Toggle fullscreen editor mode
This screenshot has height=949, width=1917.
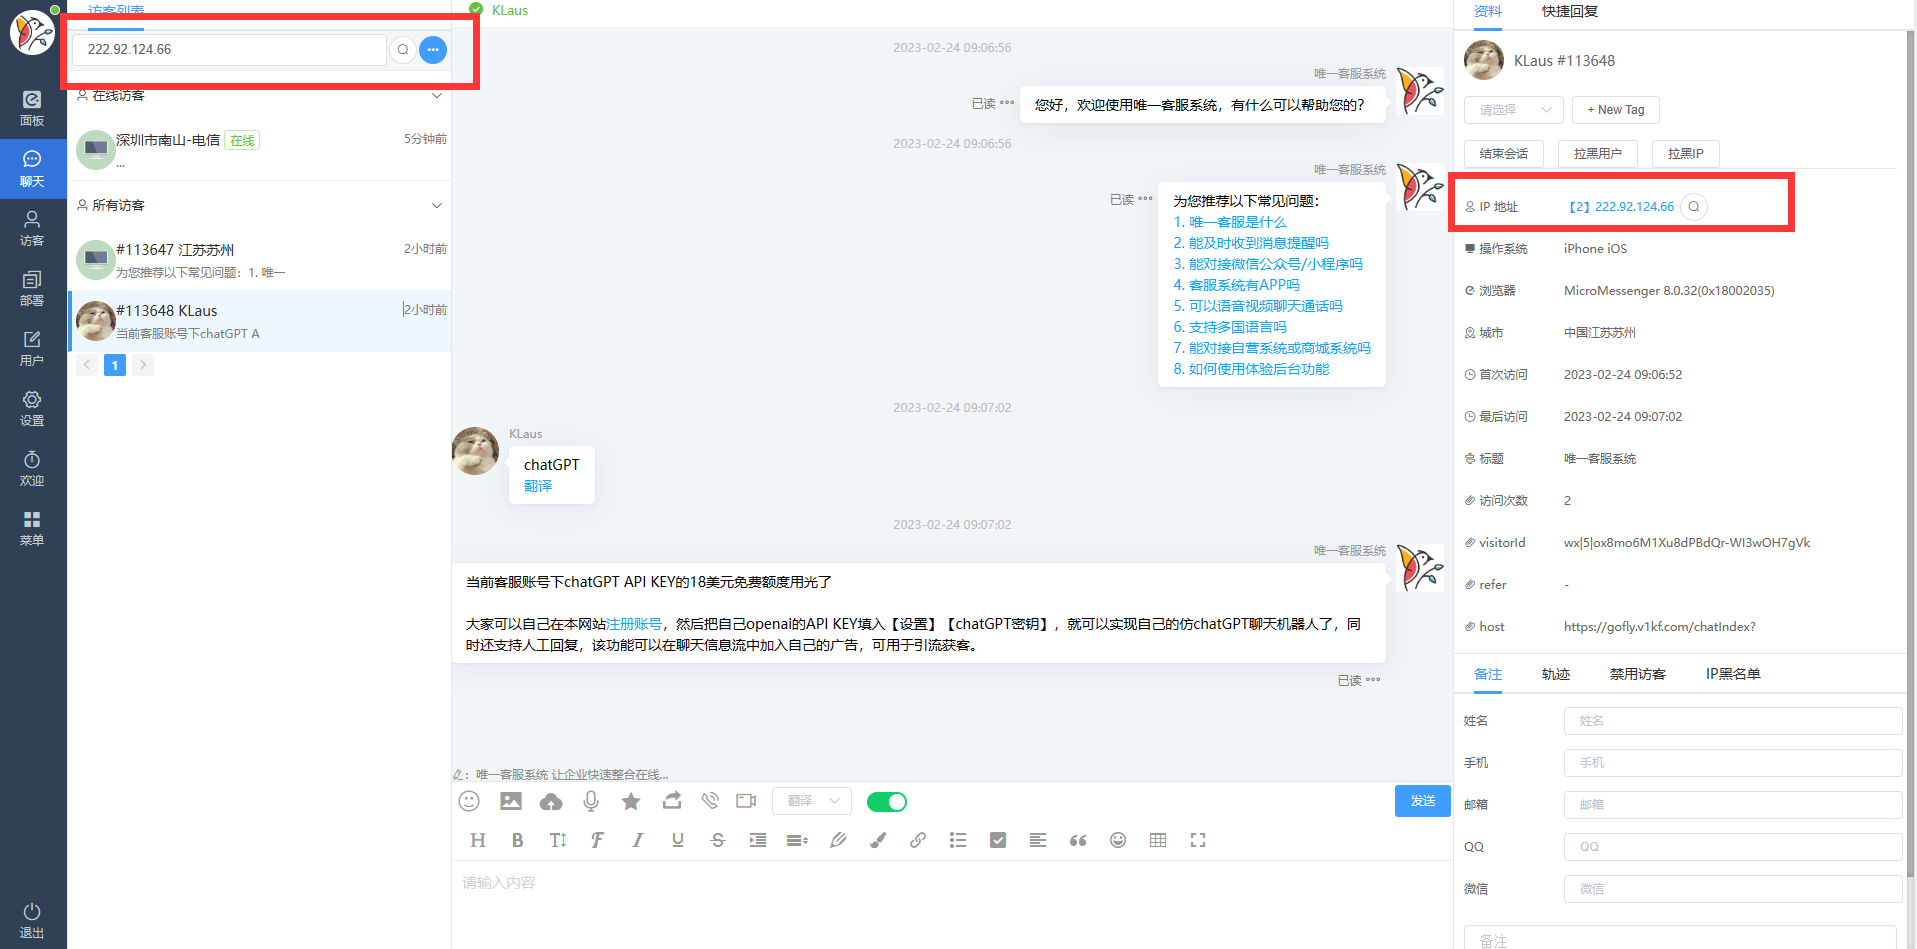pos(1198,840)
